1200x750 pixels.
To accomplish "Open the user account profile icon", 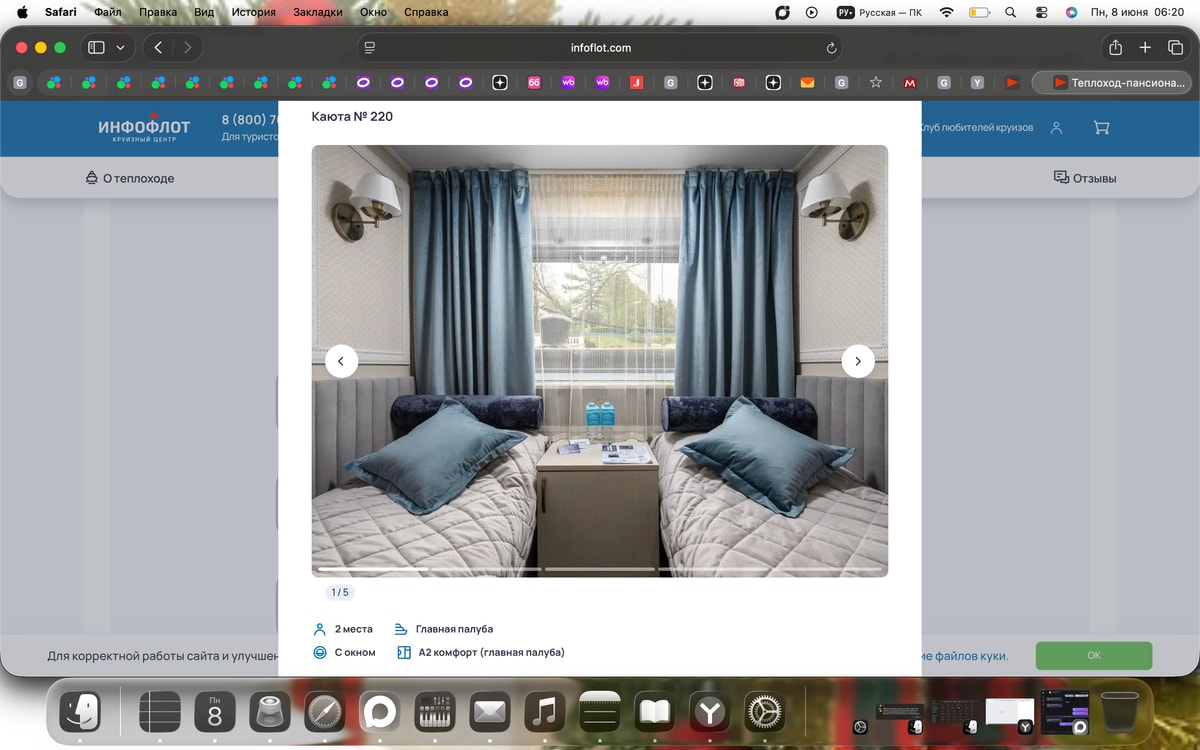I will [1056, 128].
